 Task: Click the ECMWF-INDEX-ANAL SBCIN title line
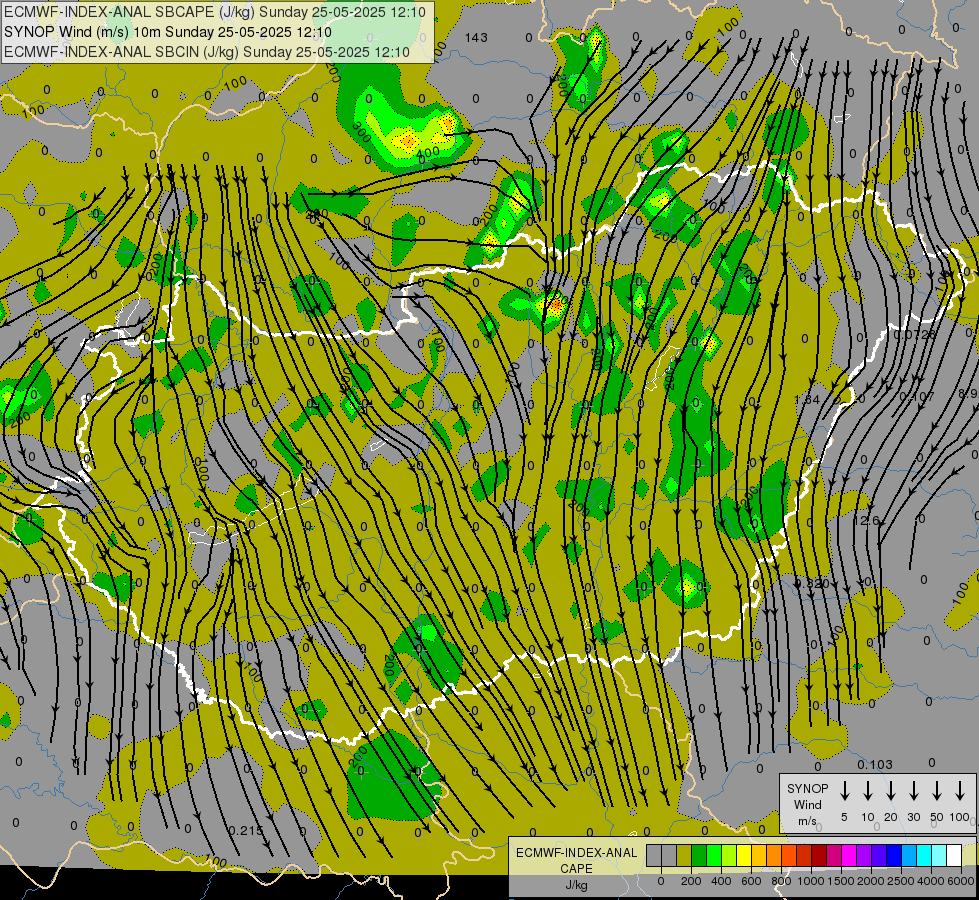207,52
